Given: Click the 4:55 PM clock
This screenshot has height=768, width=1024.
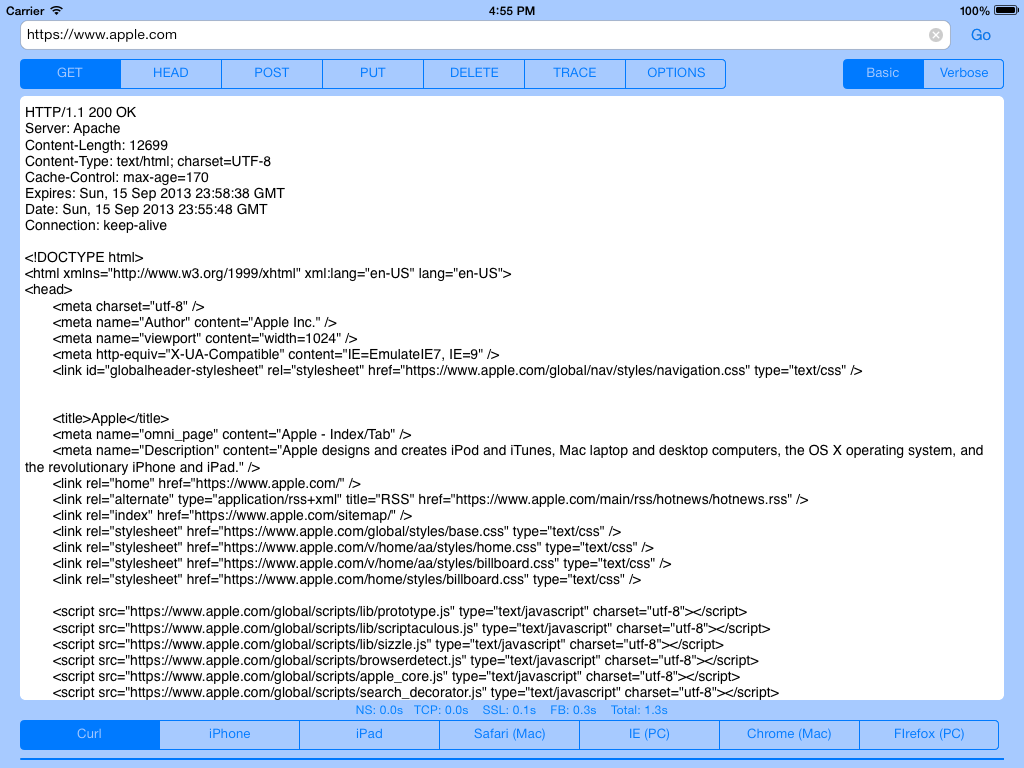Looking at the screenshot, I should [512, 11].
